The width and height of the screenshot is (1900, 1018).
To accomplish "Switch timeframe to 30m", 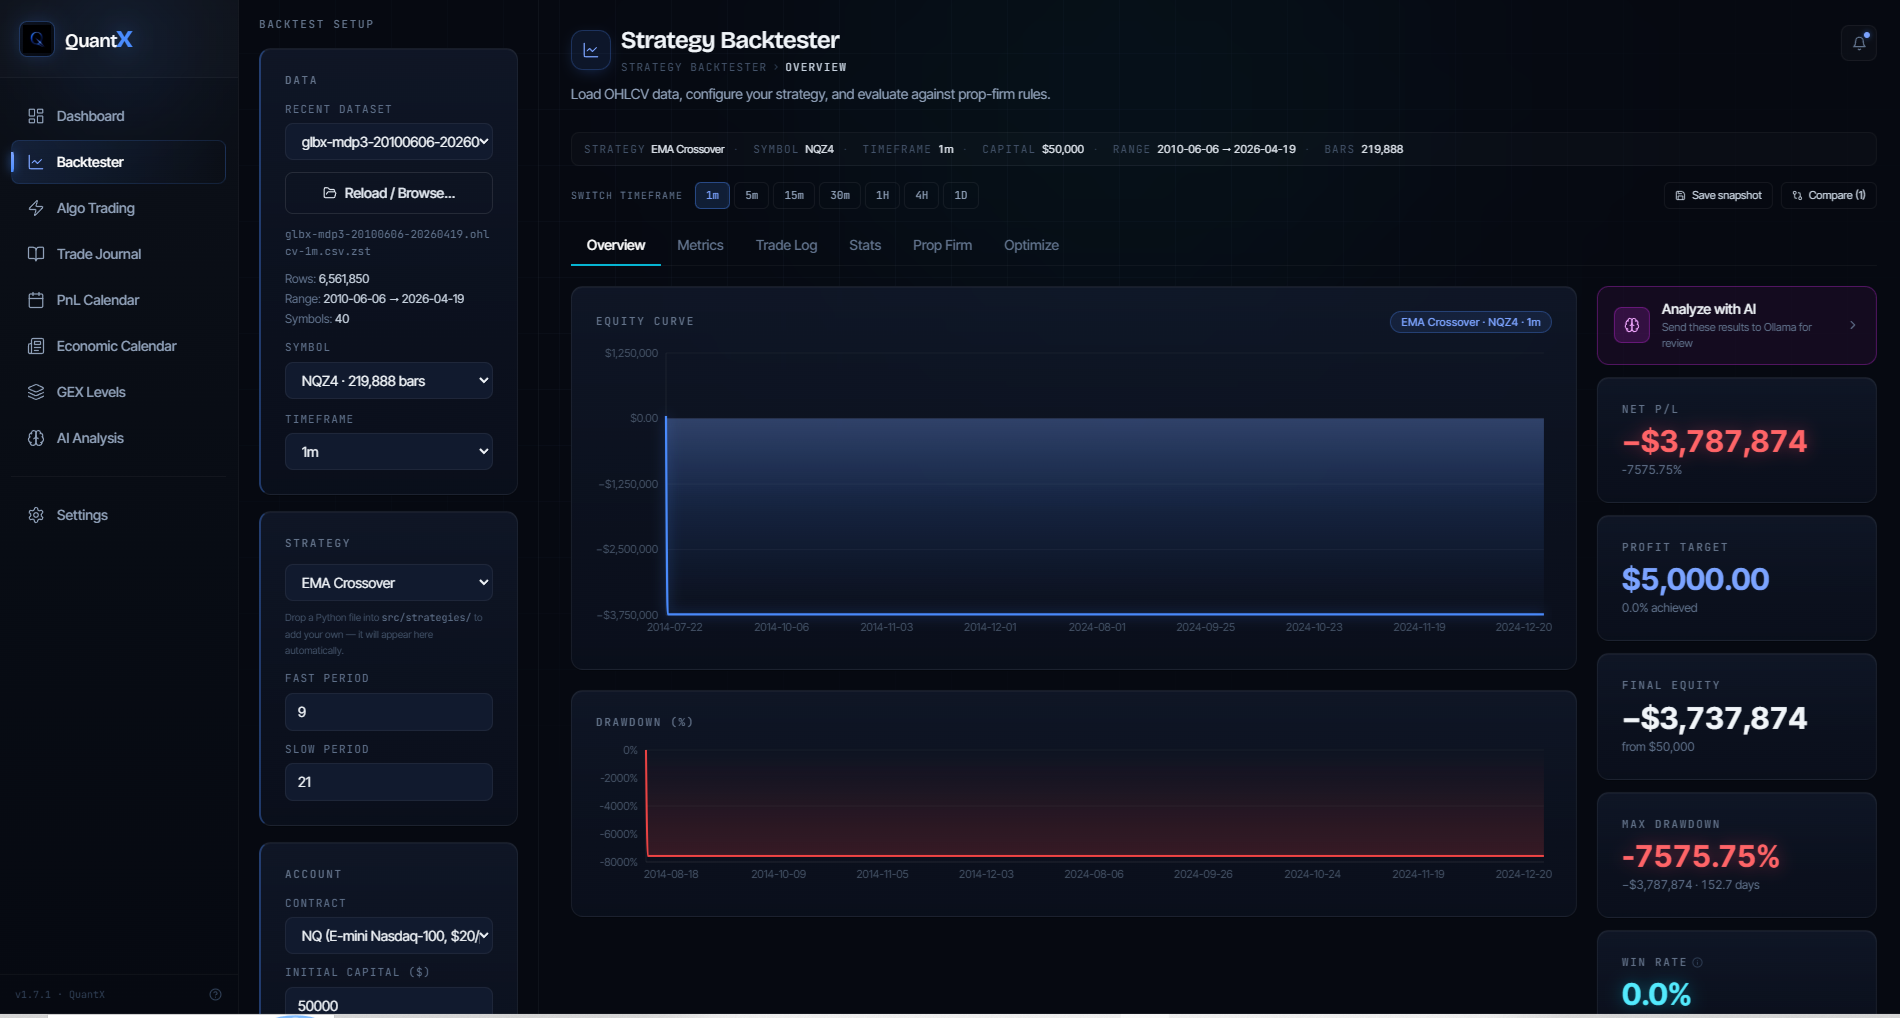I will click(840, 196).
